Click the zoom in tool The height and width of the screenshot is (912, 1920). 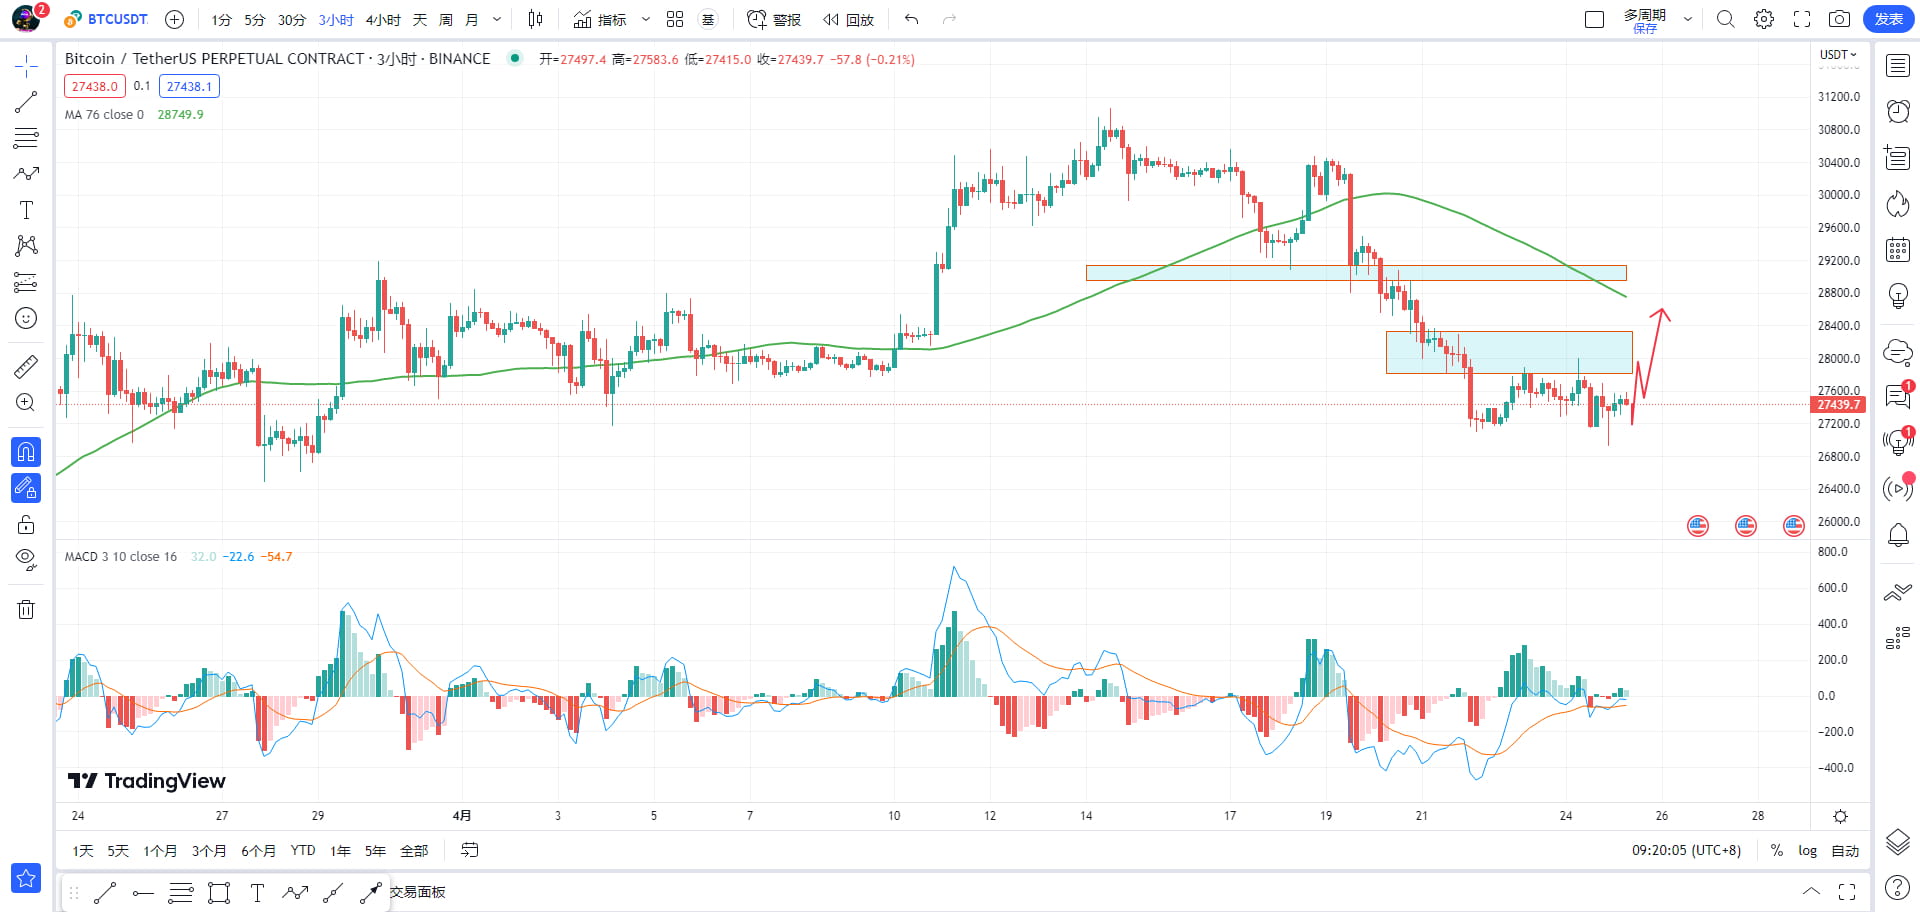point(26,403)
